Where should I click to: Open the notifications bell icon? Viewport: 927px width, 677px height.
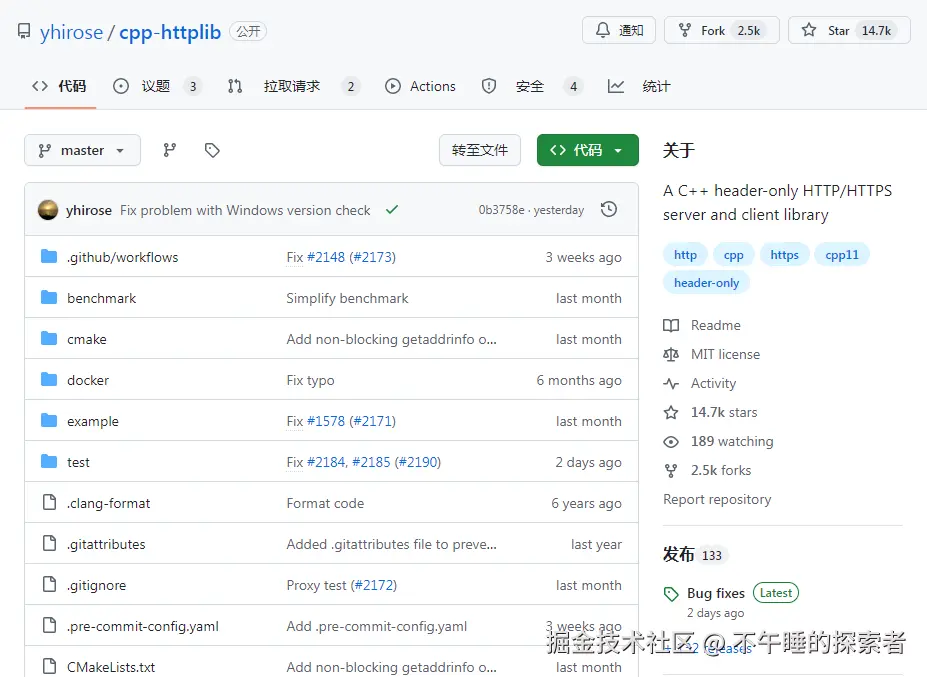point(603,31)
